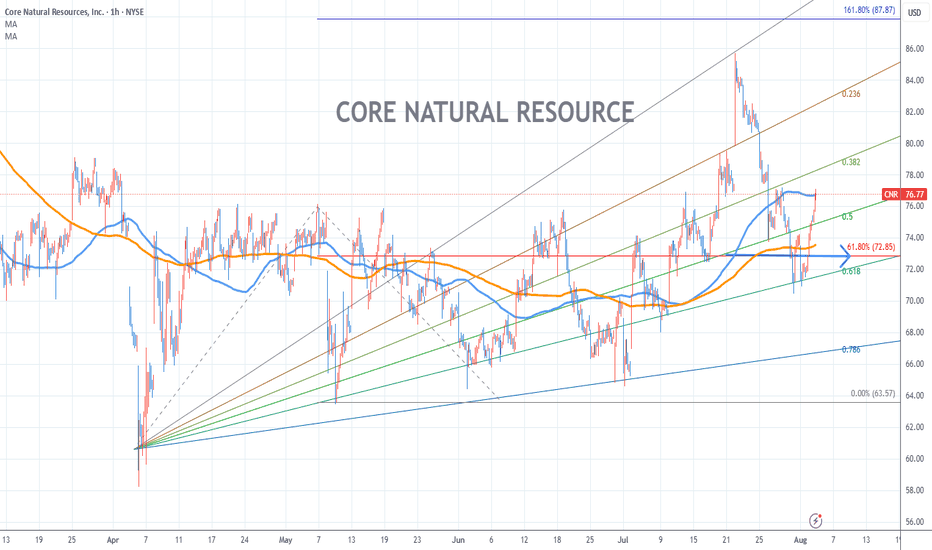Click the 161.80% (87.87) Fibonacci label

pyautogui.click(x=869, y=10)
